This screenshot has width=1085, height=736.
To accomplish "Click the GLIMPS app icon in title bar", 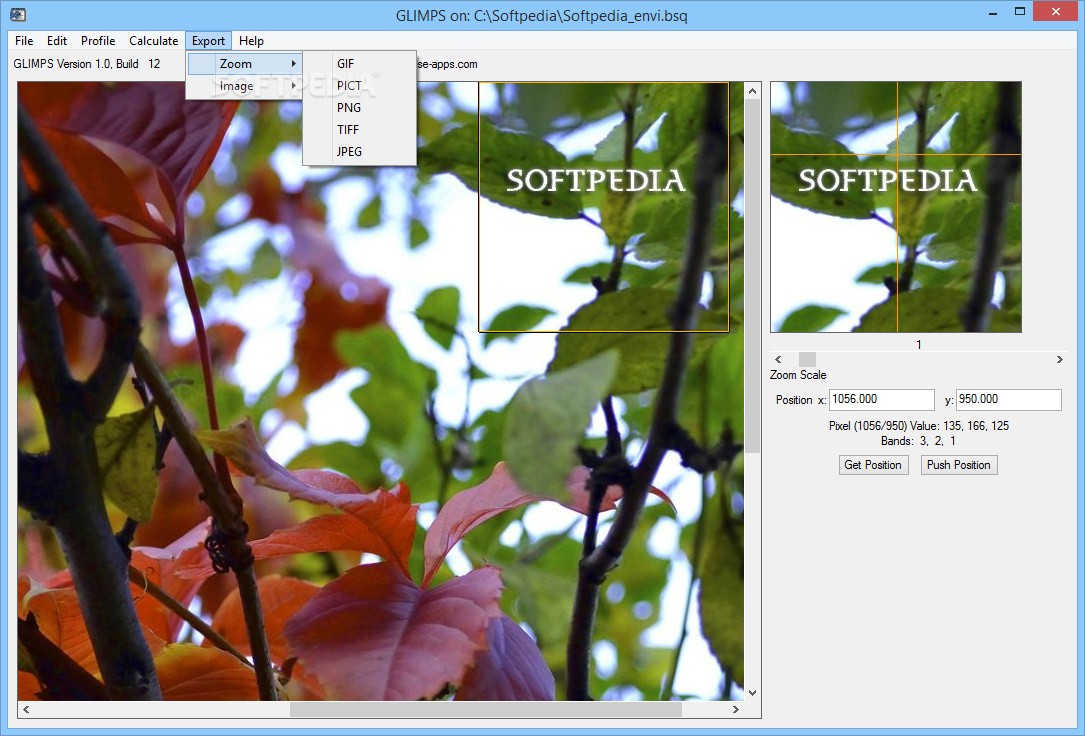I will coord(19,14).
